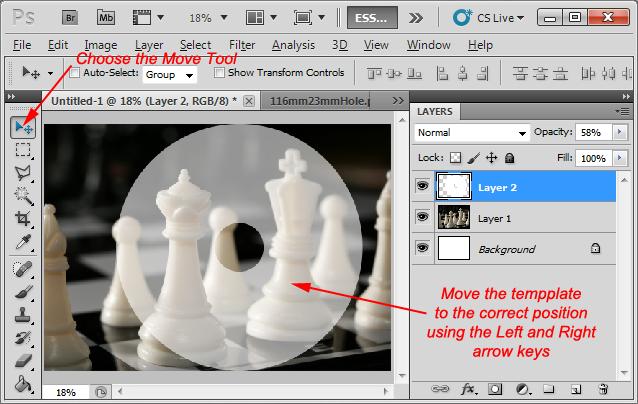Screen dimensions: 638x404
Task: Toggle lock image pixels brush icon
Action: point(473,158)
